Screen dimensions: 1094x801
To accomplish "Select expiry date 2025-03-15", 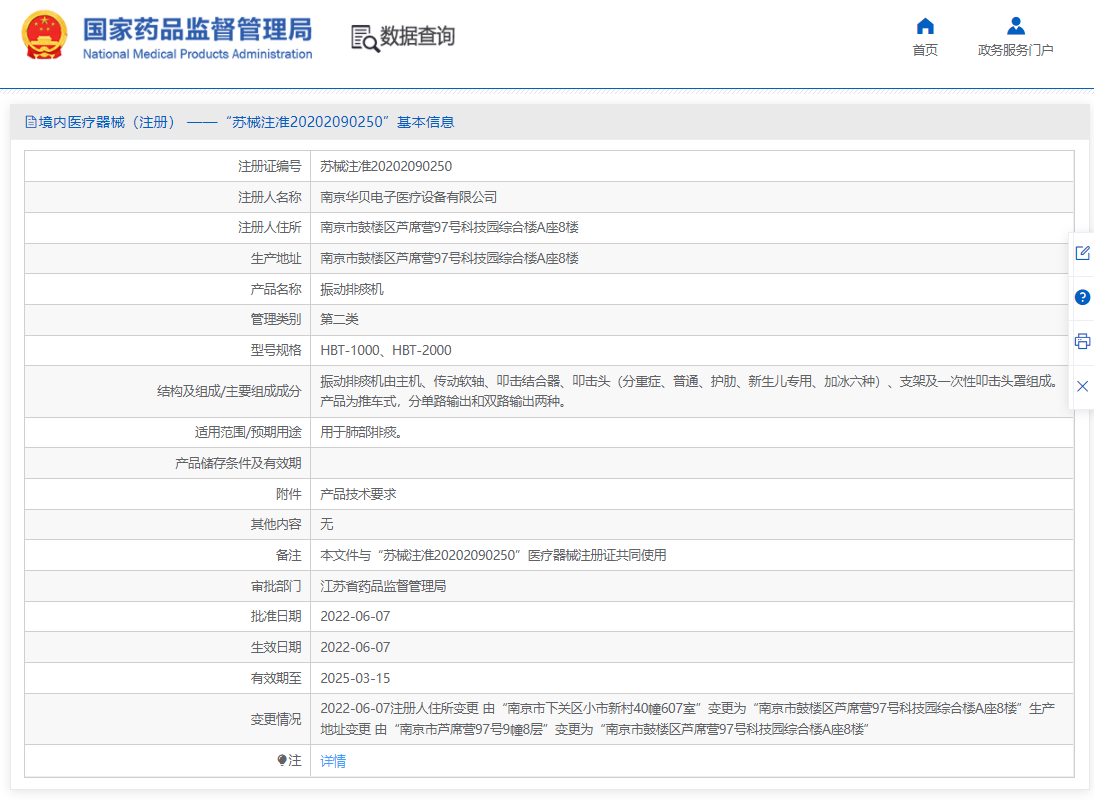I will [x=355, y=678].
